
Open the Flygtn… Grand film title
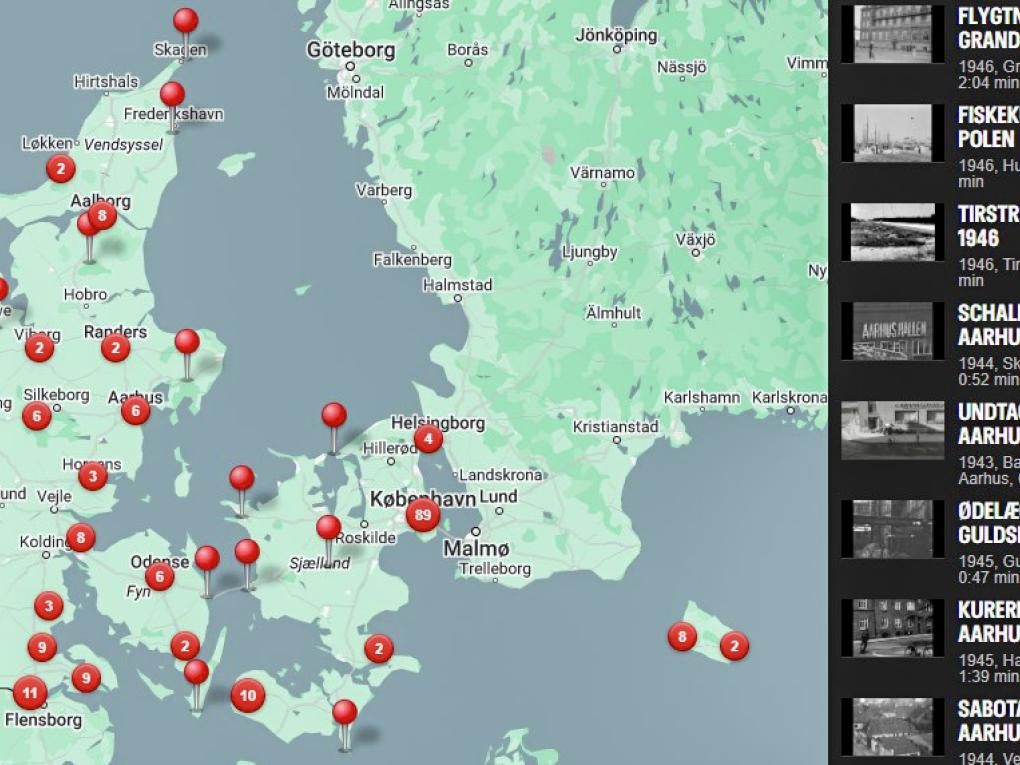pos(987,28)
